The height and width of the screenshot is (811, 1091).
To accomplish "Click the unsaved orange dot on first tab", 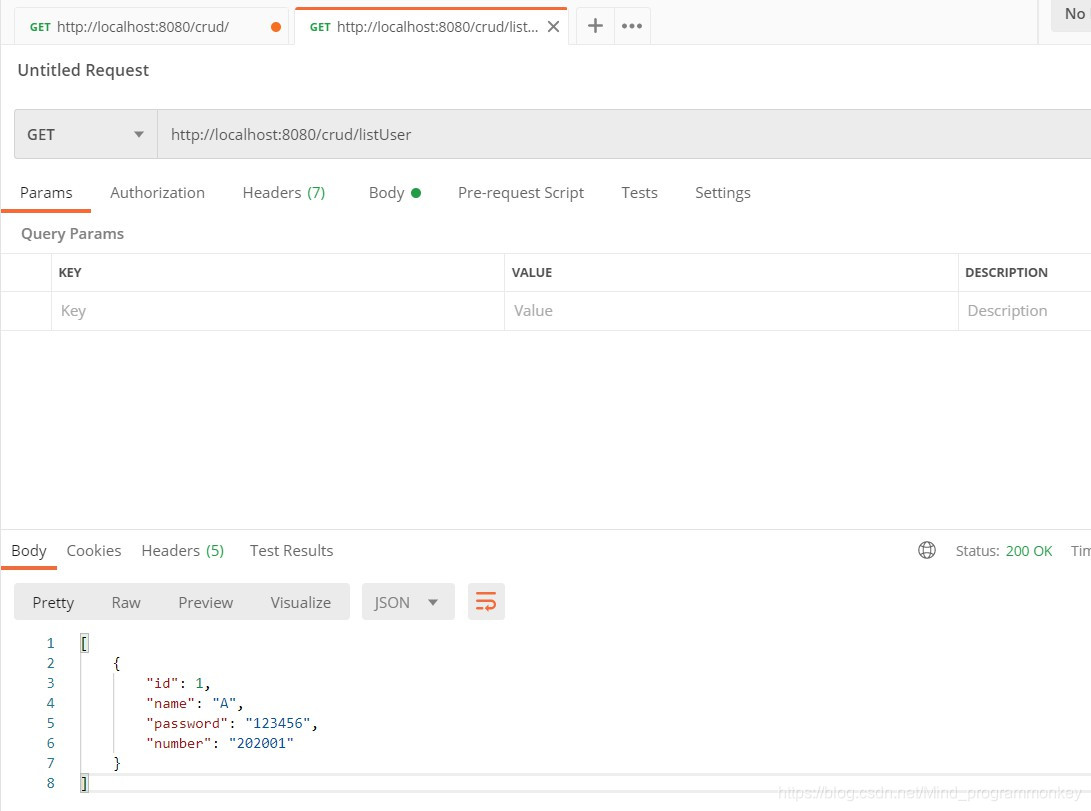I will pos(276,26).
